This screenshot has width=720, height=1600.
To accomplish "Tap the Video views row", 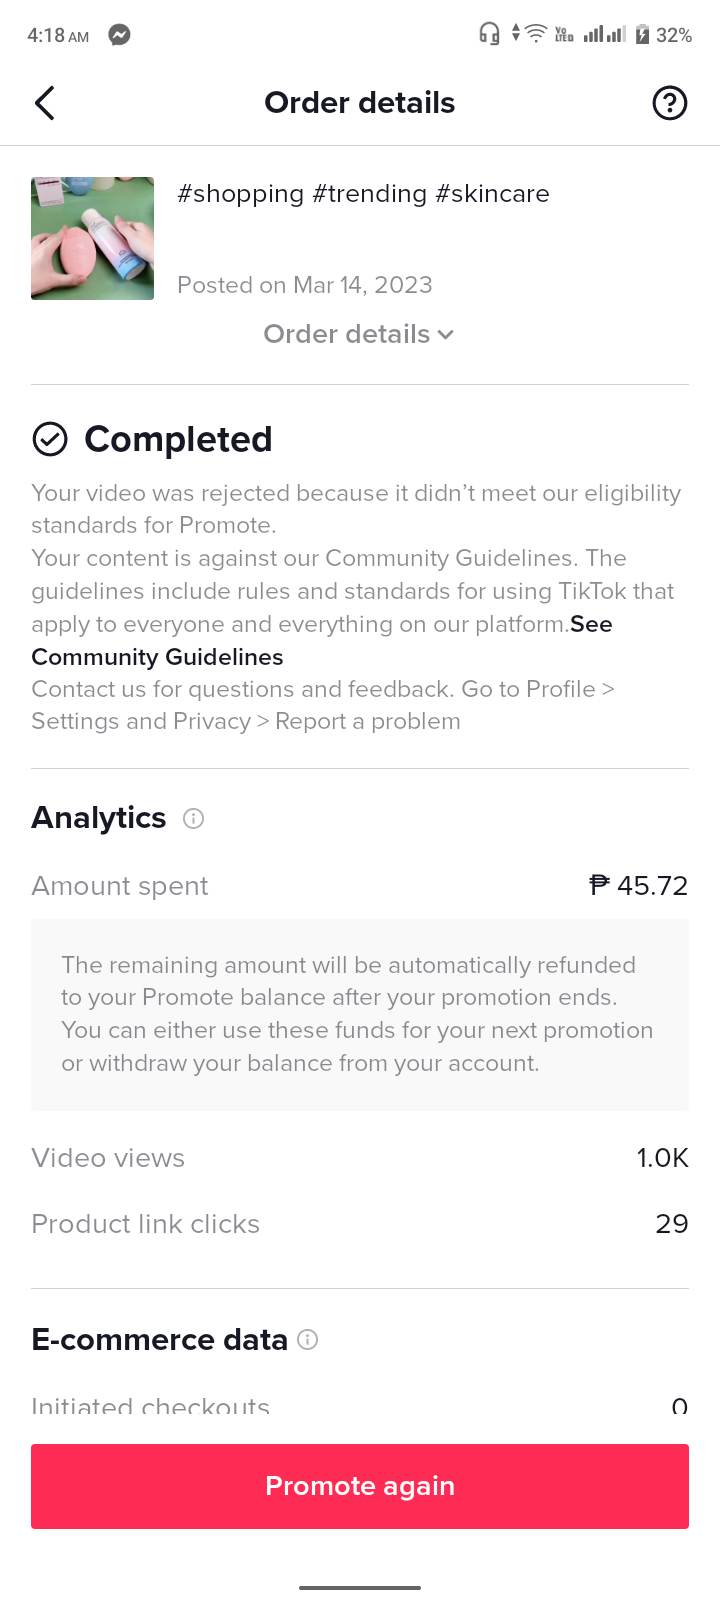I will (x=360, y=1158).
